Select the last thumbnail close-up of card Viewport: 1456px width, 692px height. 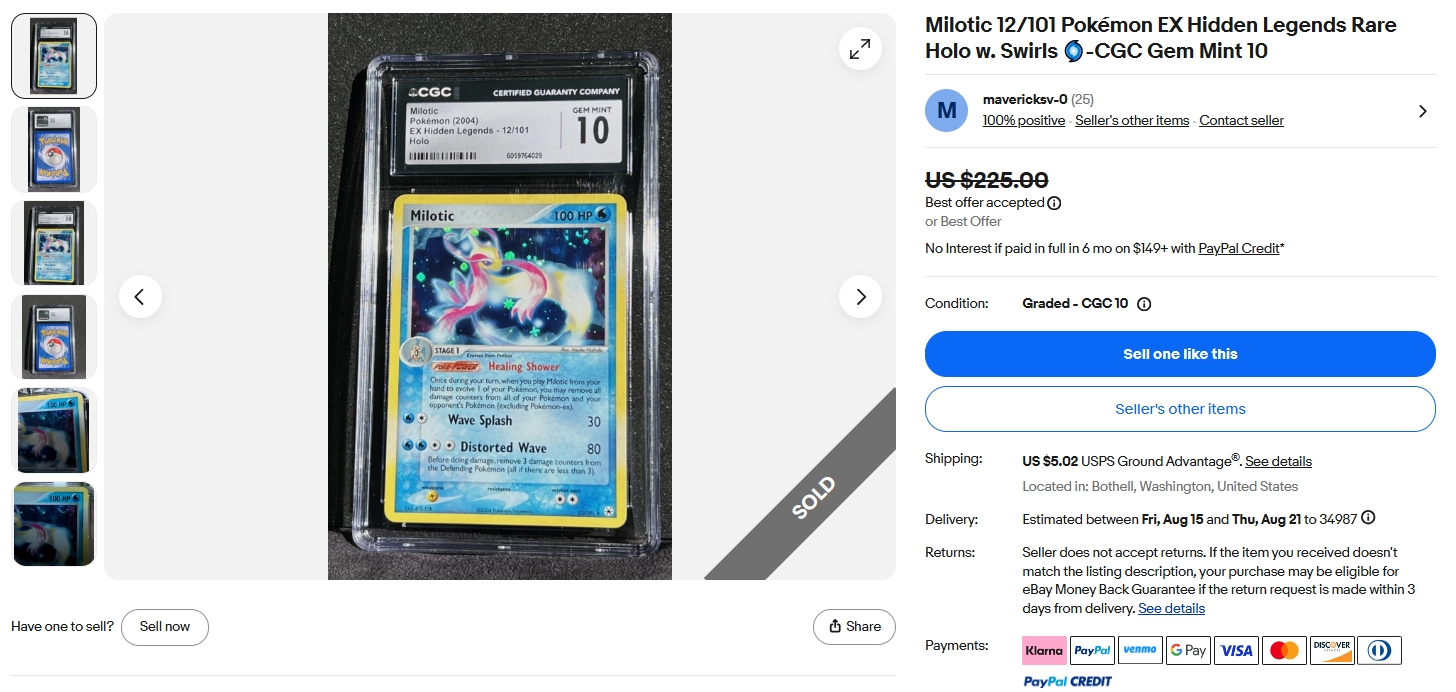coord(54,524)
